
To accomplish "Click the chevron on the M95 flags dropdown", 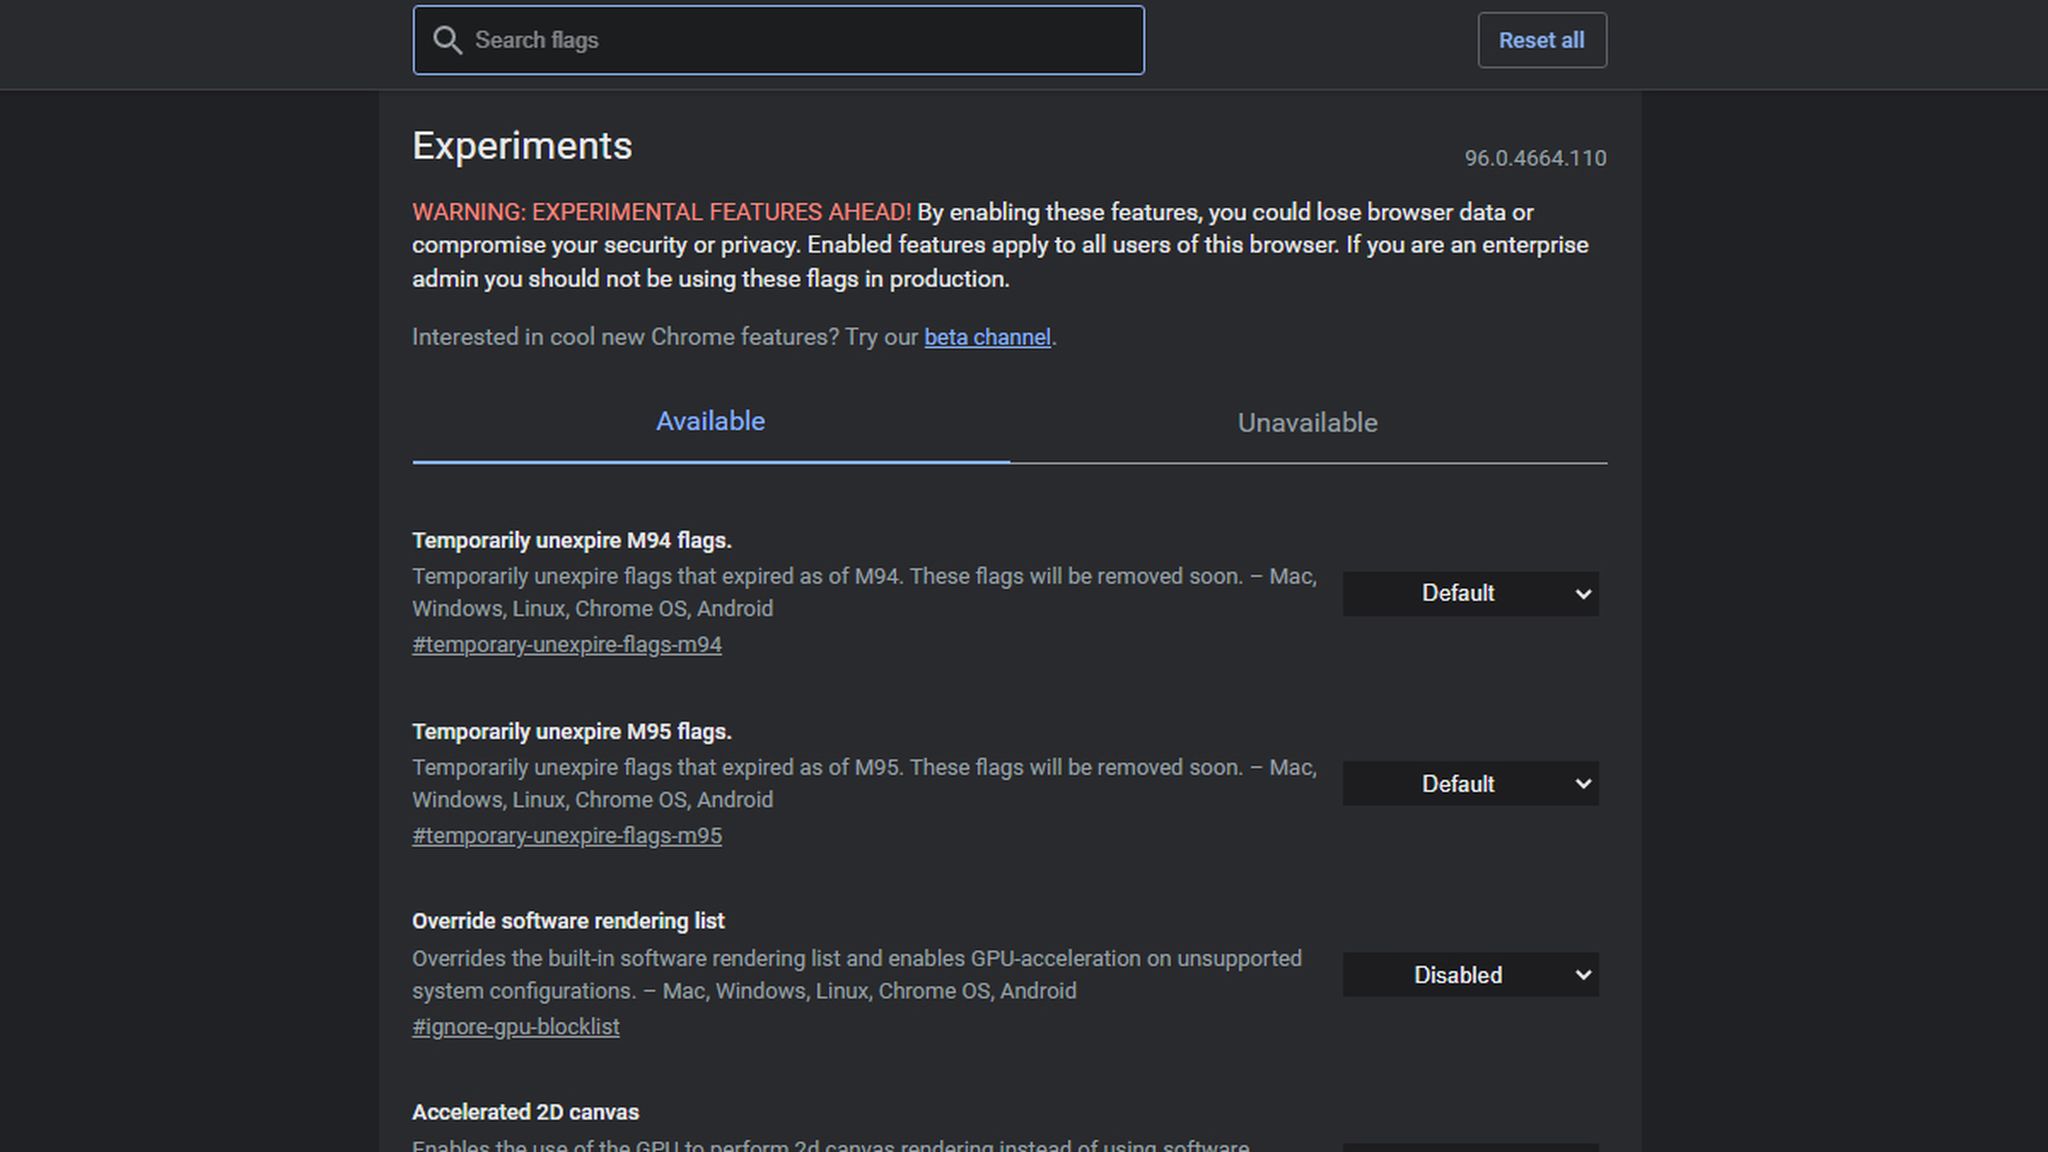I will [x=1582, y=784].
